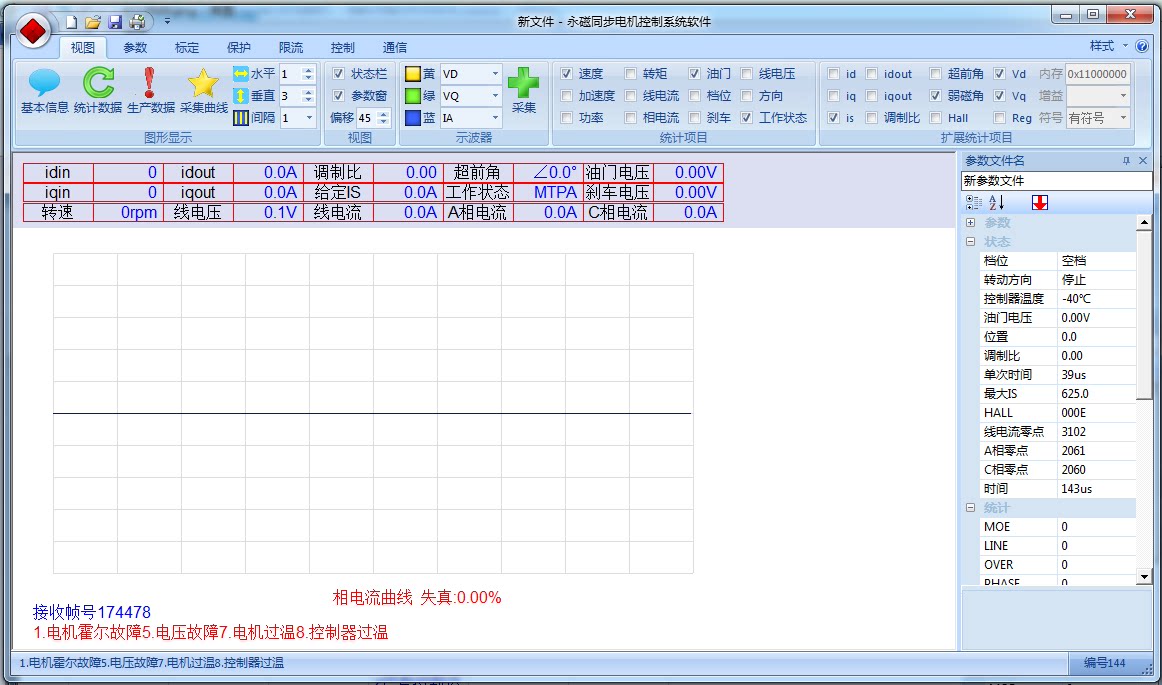Open the yellow channel VD dropdown
This screenshot has height=685, width=1162.
495,74
